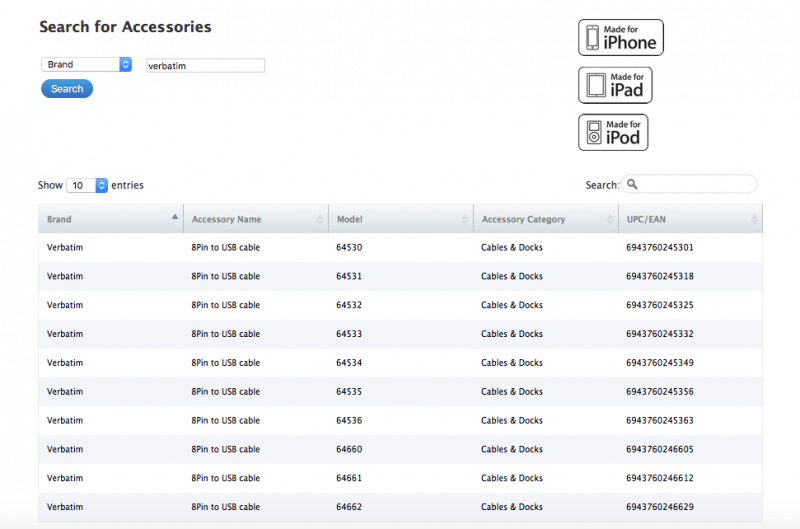Select model cell 64535
The image size is (800, 529).
point(349,391)
